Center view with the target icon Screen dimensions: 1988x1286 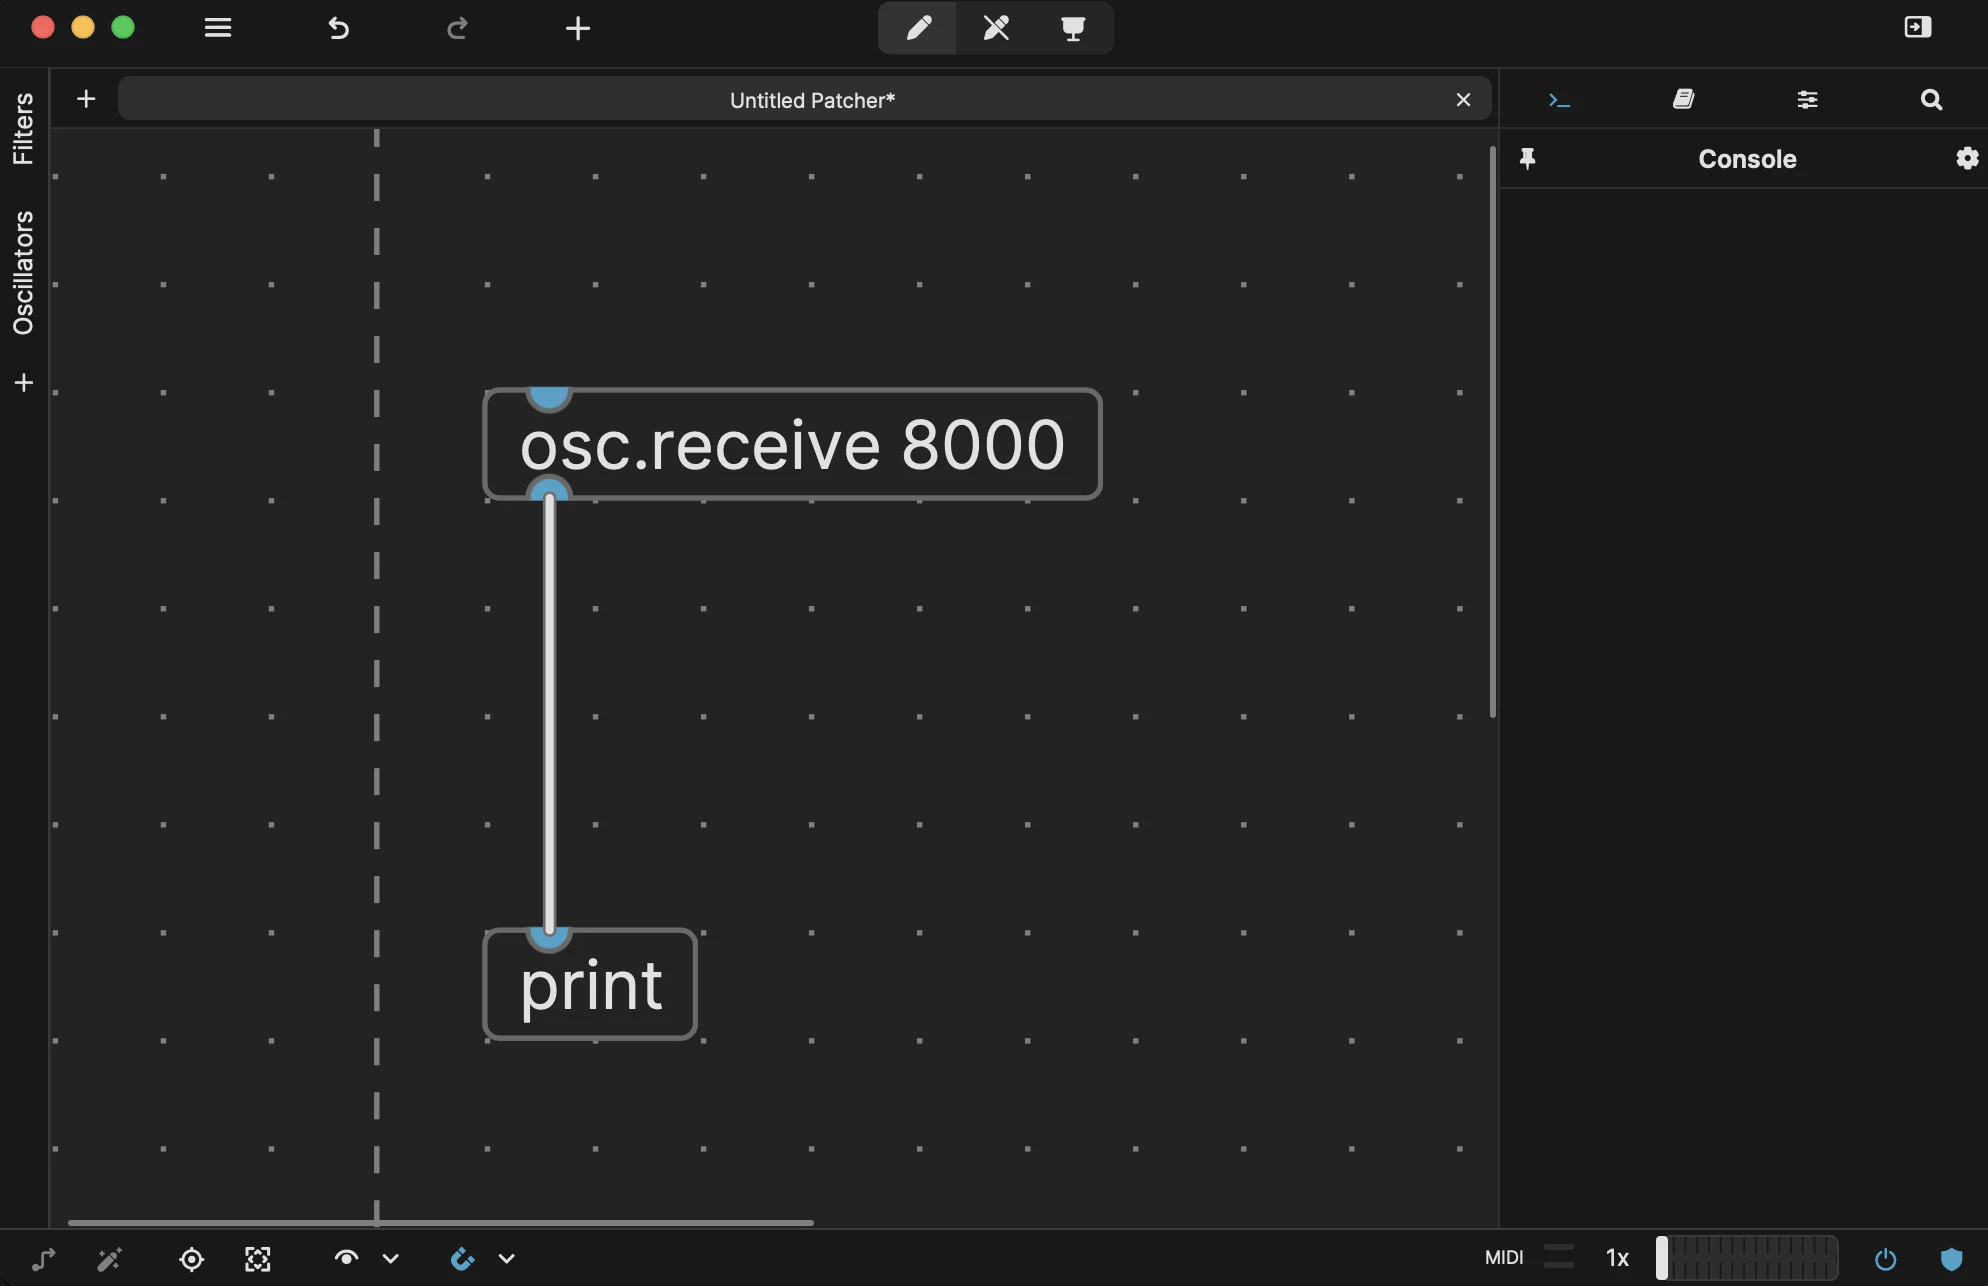(191, 1258)
